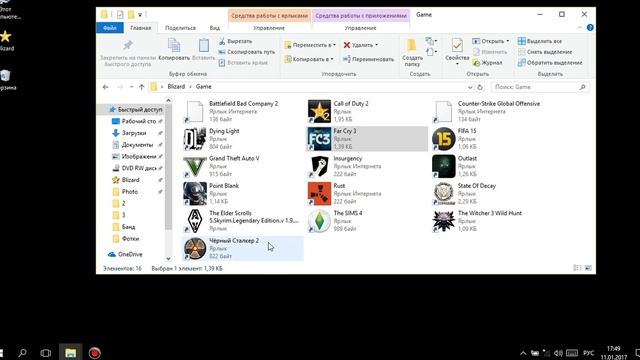Click Скопировать путь command

tap(247, 52)
